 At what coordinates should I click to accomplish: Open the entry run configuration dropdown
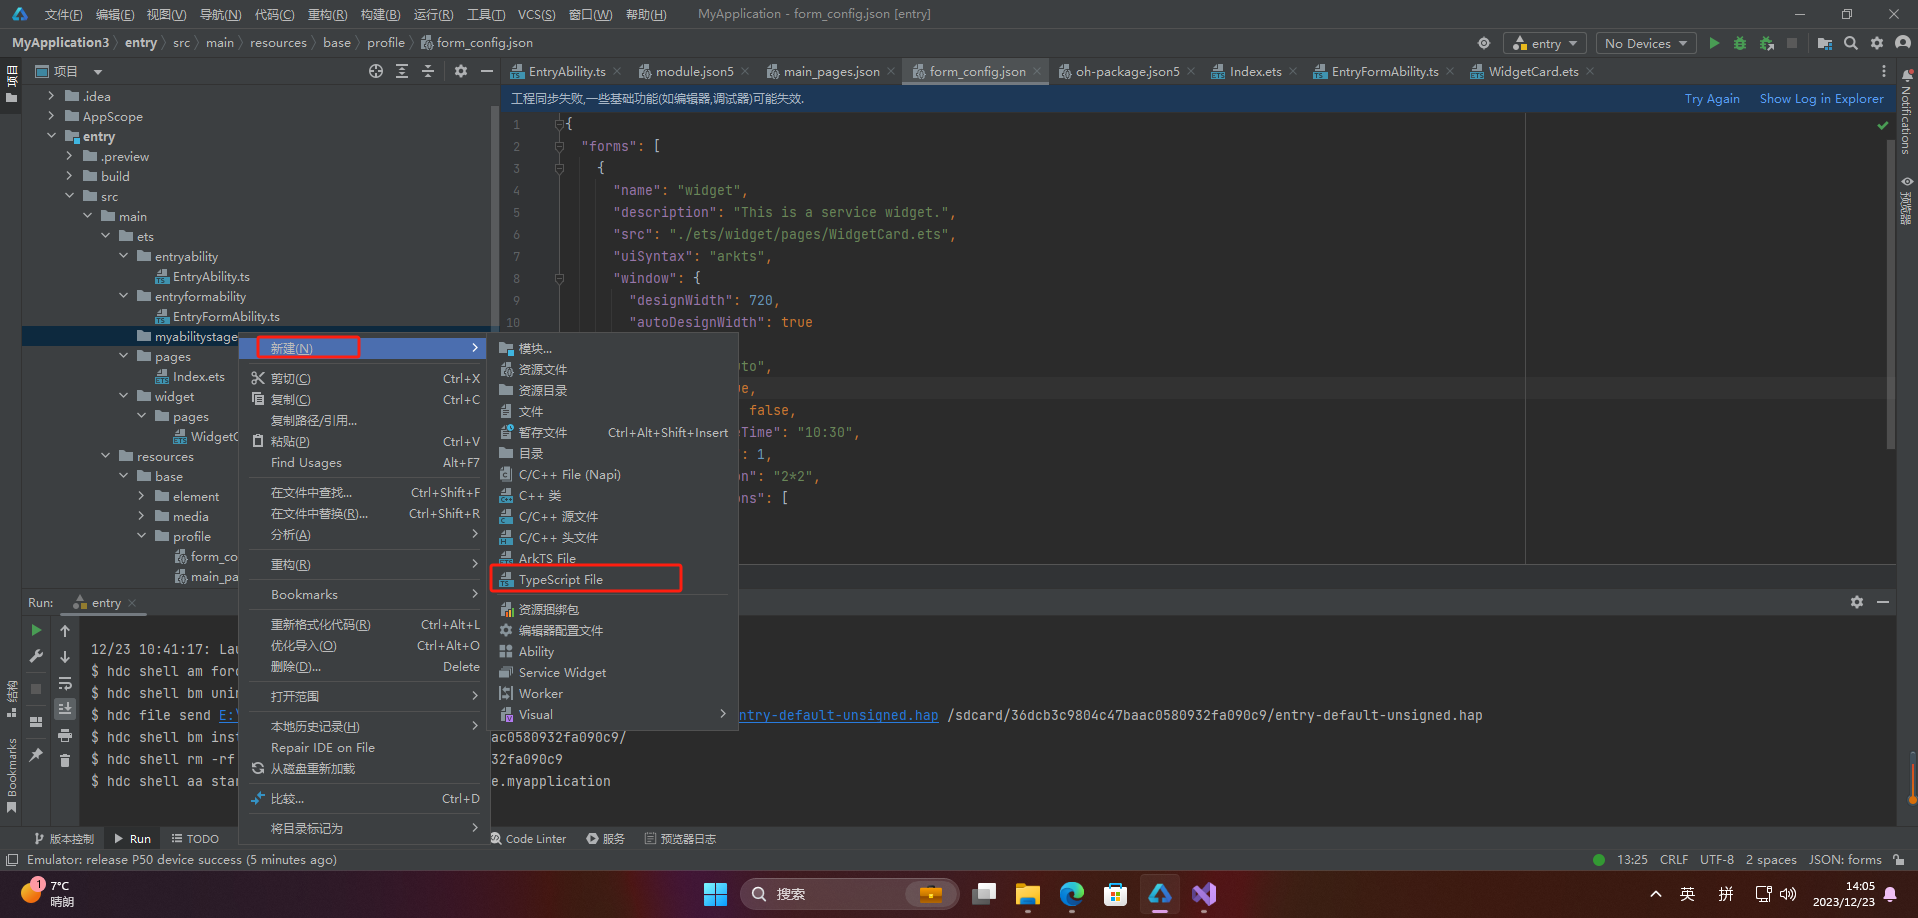(1545, 43)
